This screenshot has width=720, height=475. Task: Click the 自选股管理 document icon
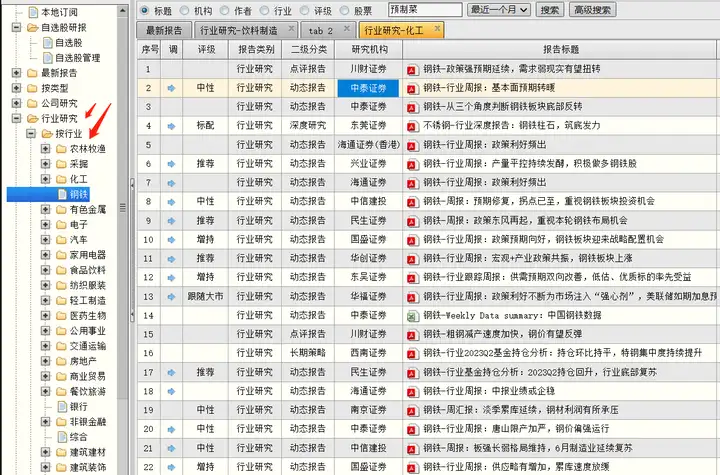click(47, 58)
